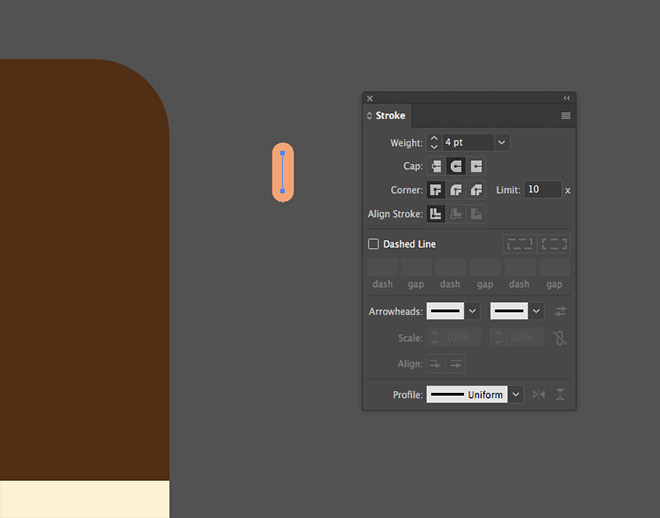
Task: Click the Uniform profile preview
Action: (x=467, y=395)
